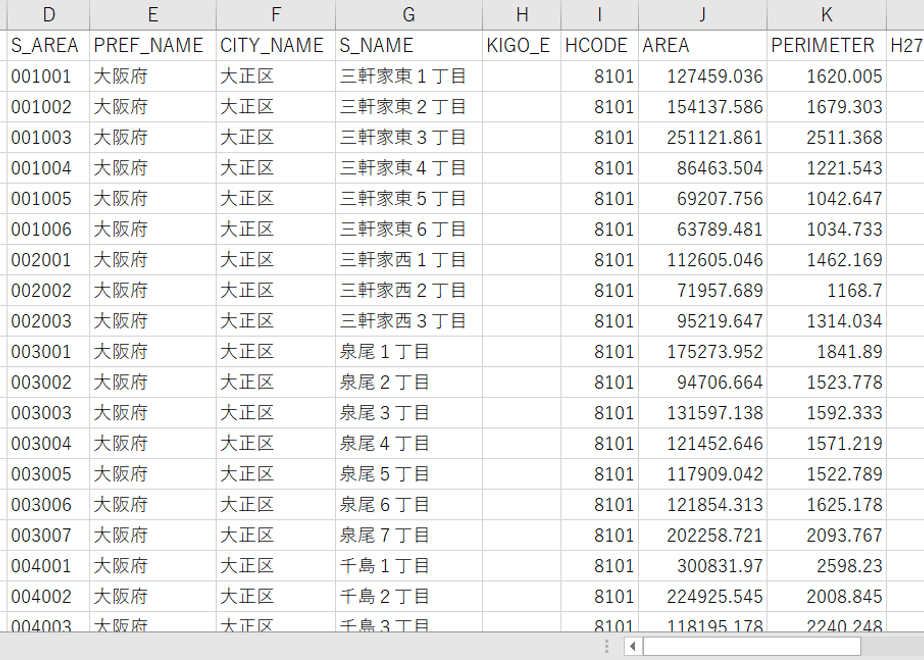
Task: Select column J header
Action: pyautogui.click(x=702, y=14)
